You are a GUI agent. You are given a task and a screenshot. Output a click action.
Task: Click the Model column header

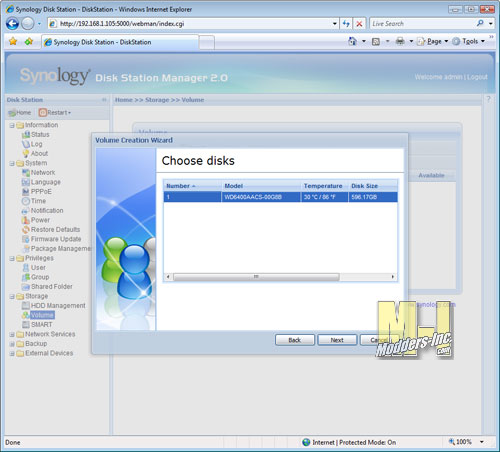[261, 186]
